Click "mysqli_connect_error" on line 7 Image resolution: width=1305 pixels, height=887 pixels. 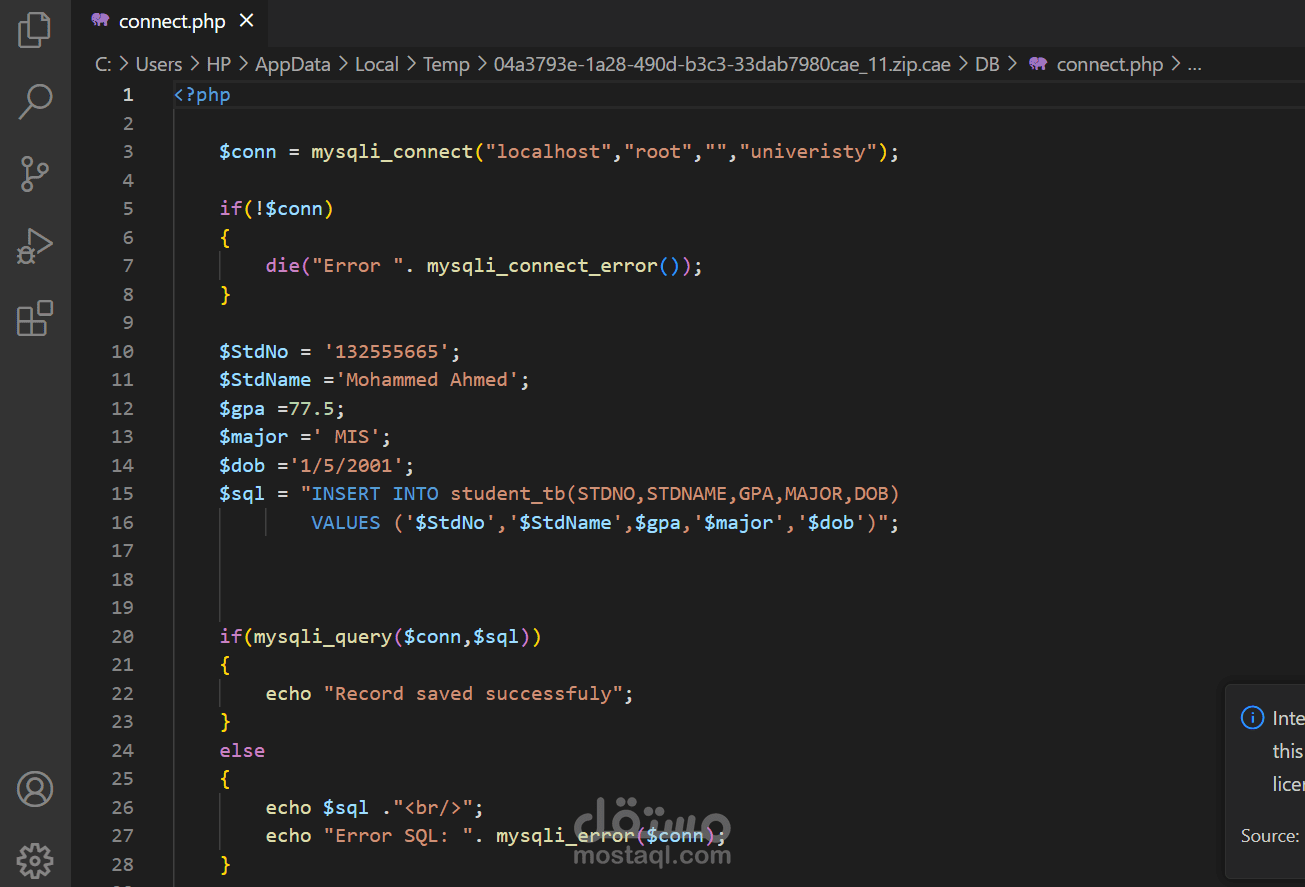pyautogui.click(x=542, y=266)
